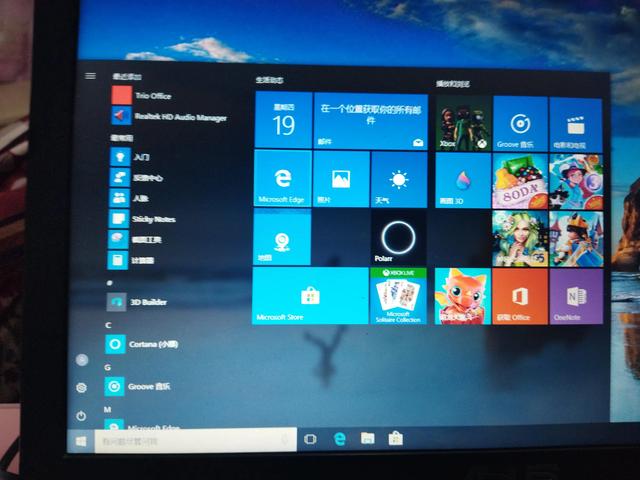The image size is (640, 480).
Task: Launch the Candy Crush Soda tile
Action: 520,182
